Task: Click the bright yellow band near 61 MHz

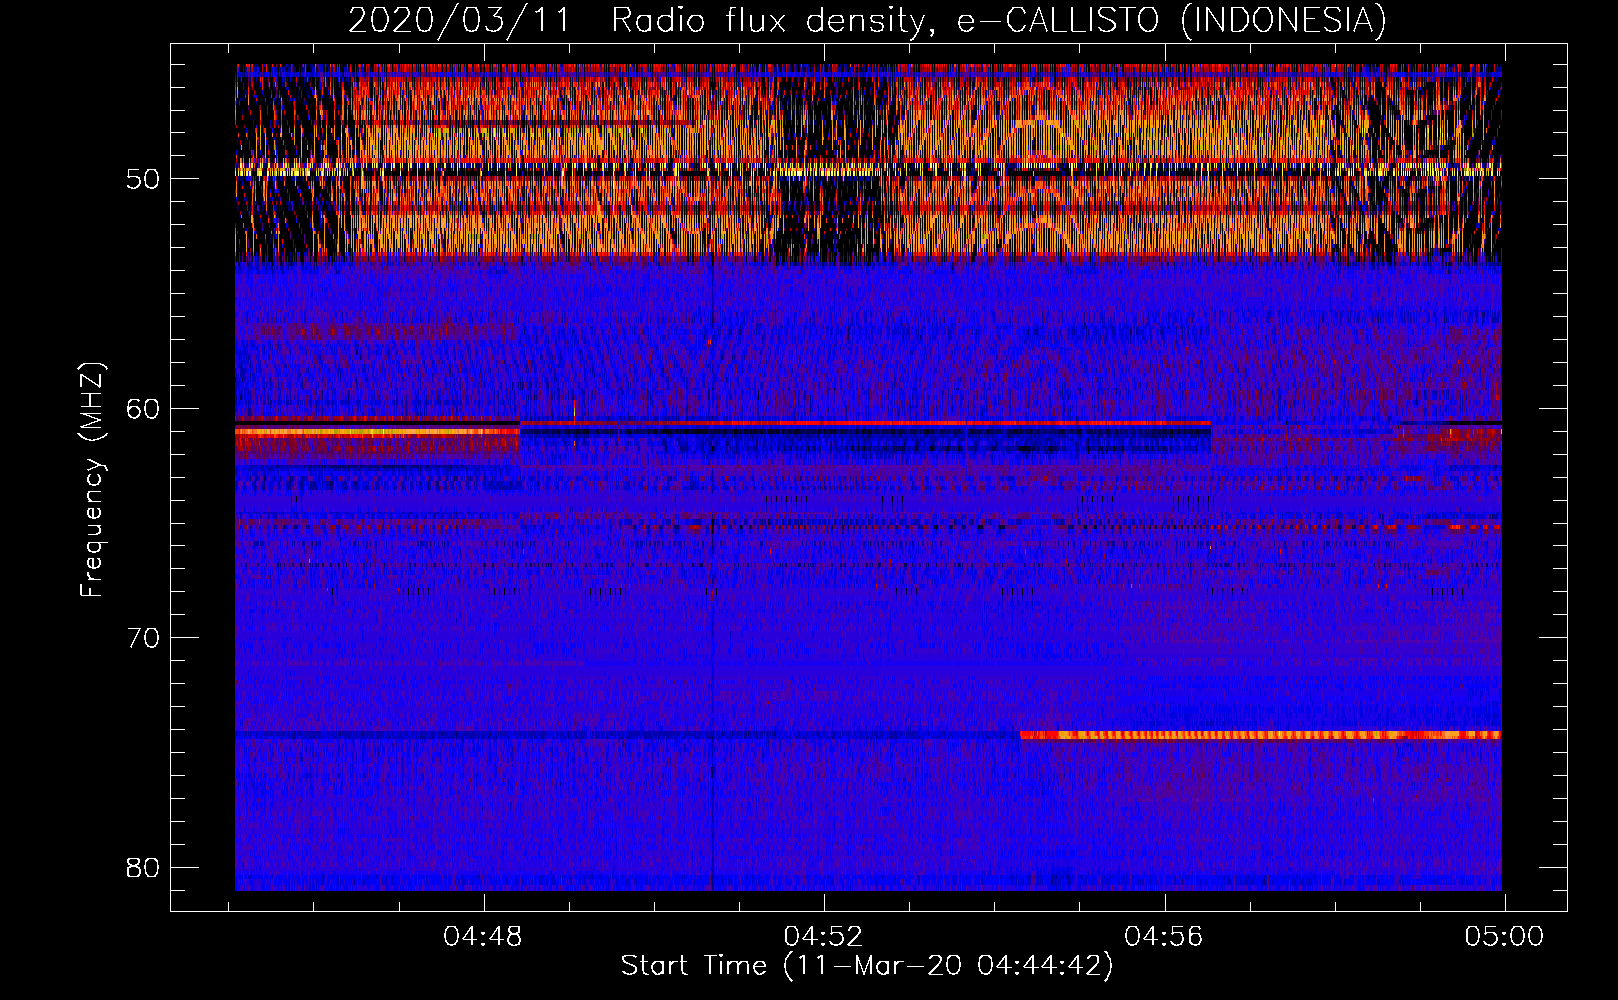Action: pos(377,432)
